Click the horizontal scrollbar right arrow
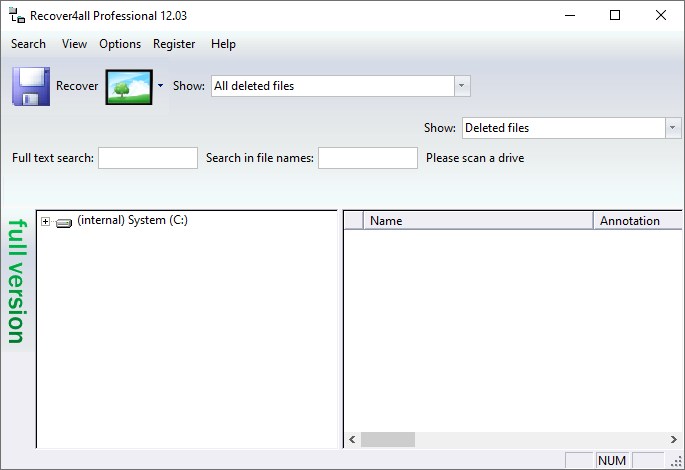The width and height of the screenshot is (685, 470). (x=674, y=439)
